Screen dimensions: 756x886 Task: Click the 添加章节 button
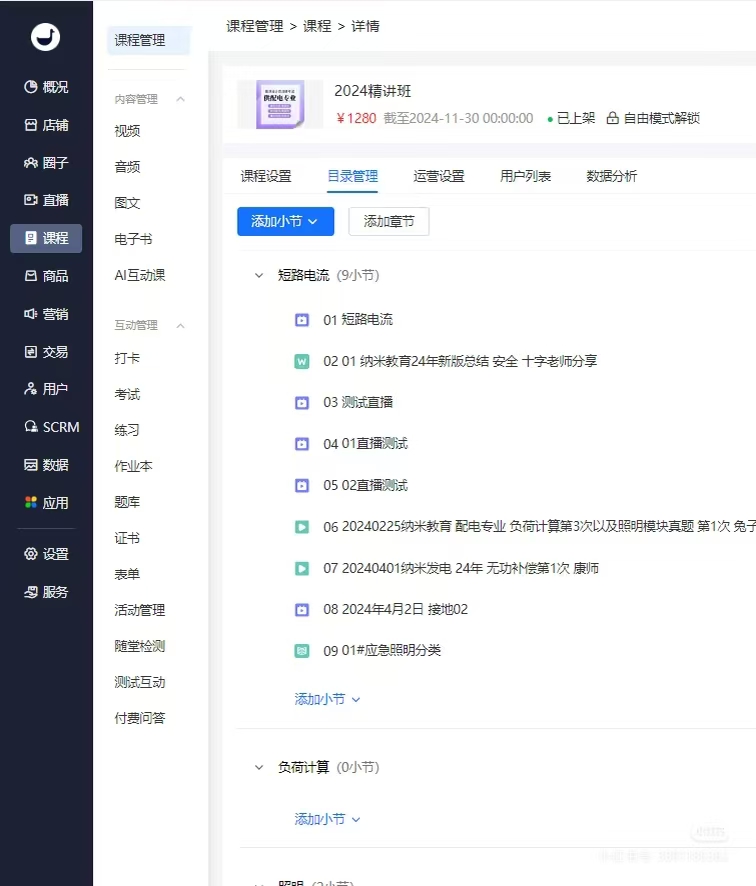389,222
